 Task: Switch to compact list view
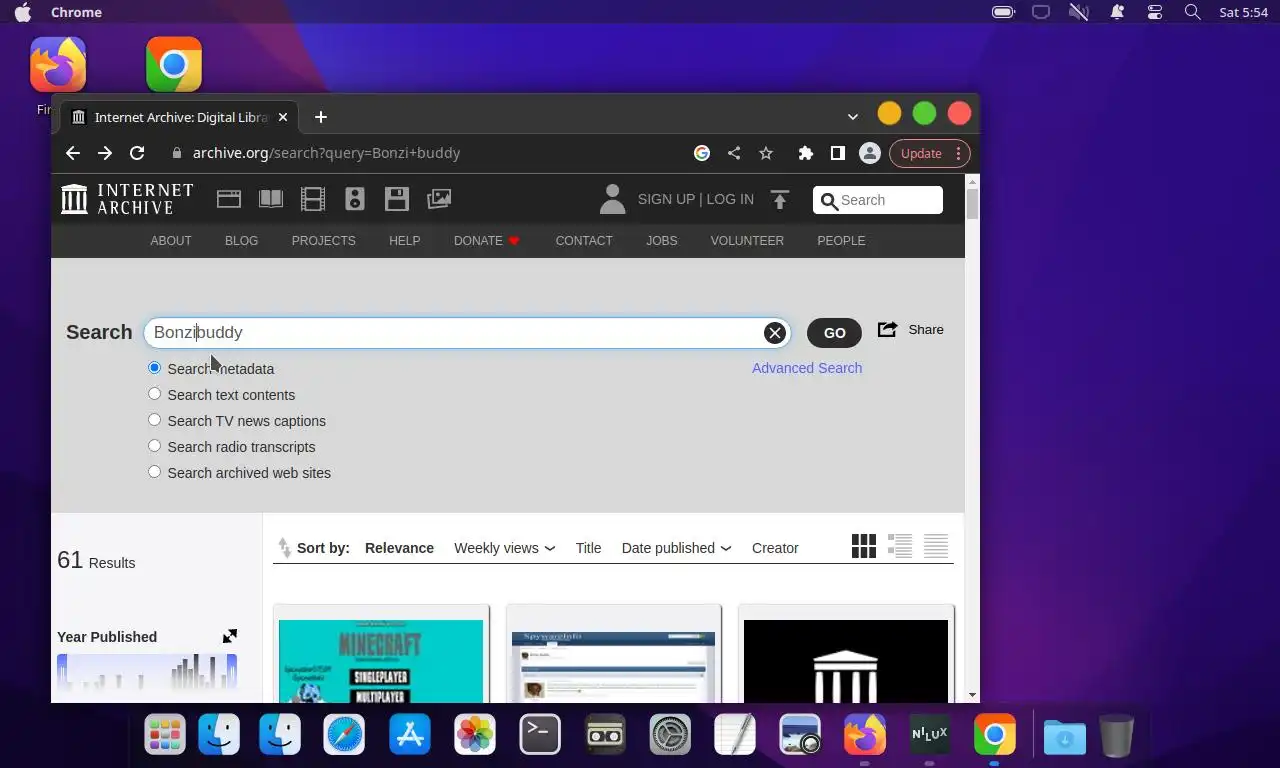point(936,546)
